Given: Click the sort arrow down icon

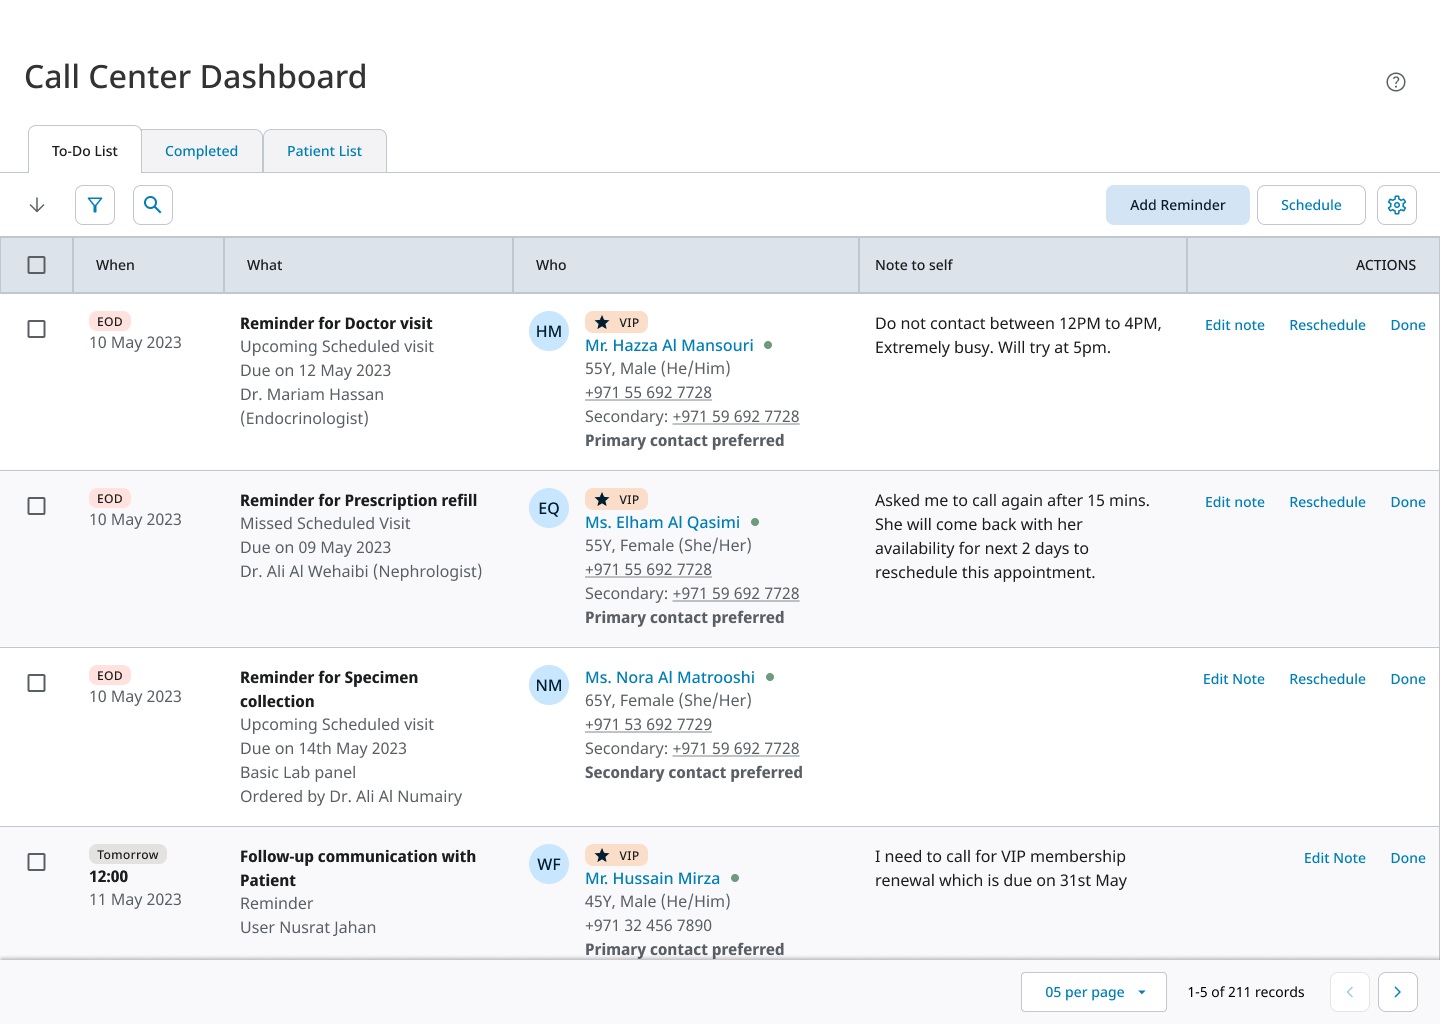Looking at the screenshot, I should [x=37, y=205].
